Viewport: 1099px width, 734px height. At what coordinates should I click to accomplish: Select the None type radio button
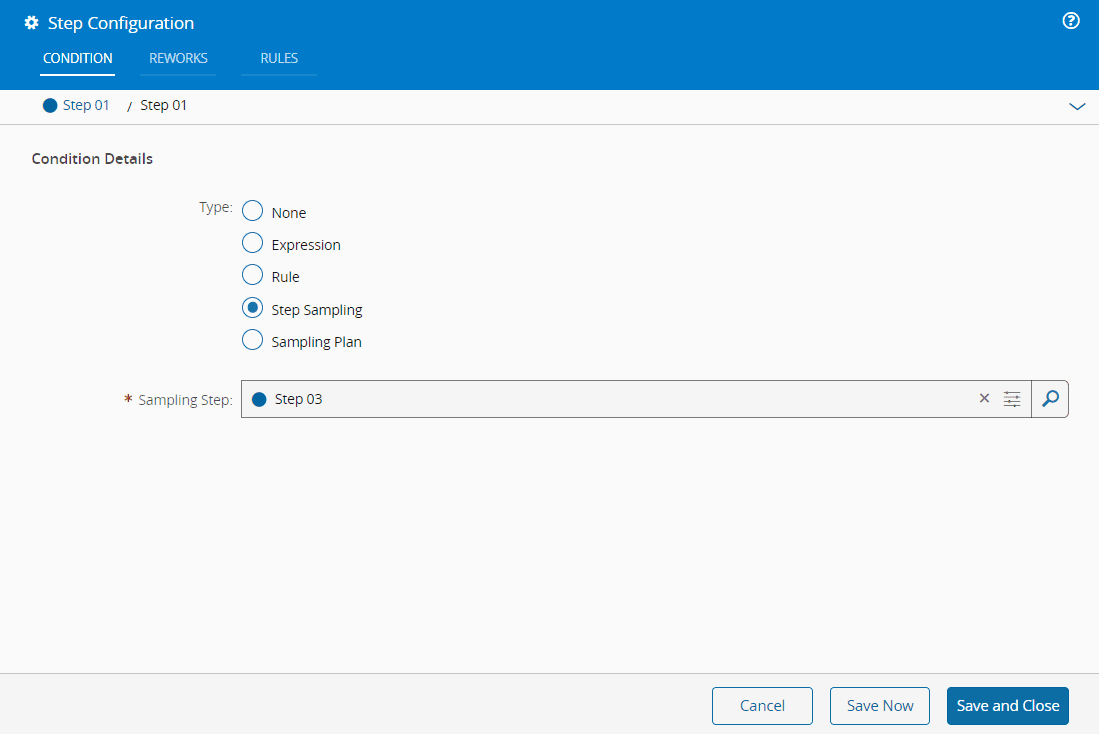(253, 211)
